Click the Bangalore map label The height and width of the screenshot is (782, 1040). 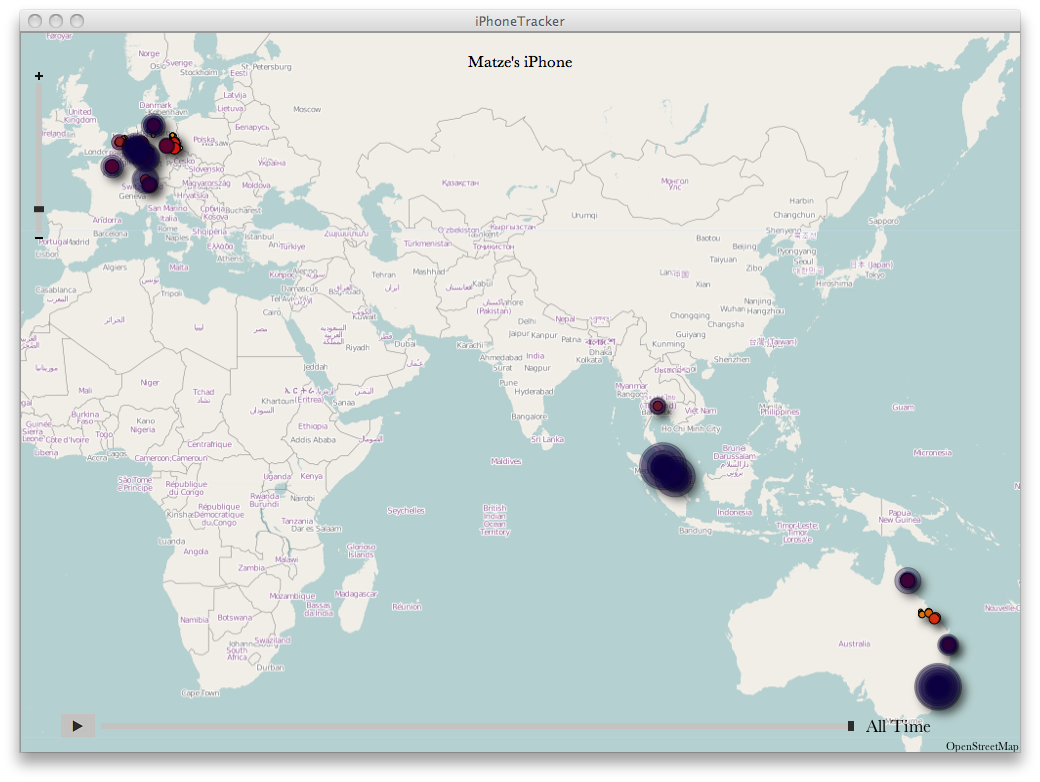coord(529,417)
